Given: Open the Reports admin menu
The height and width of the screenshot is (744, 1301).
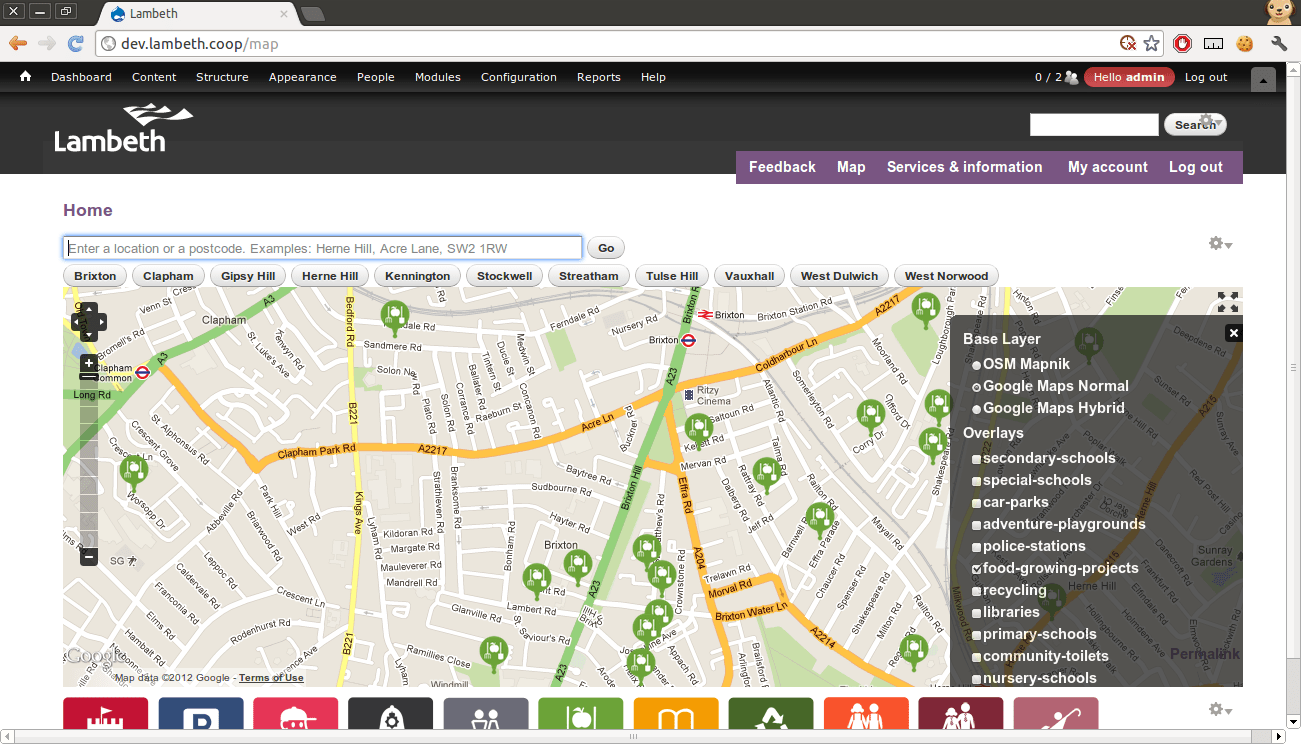Looking at the screenshot, I should click(599, 77).
